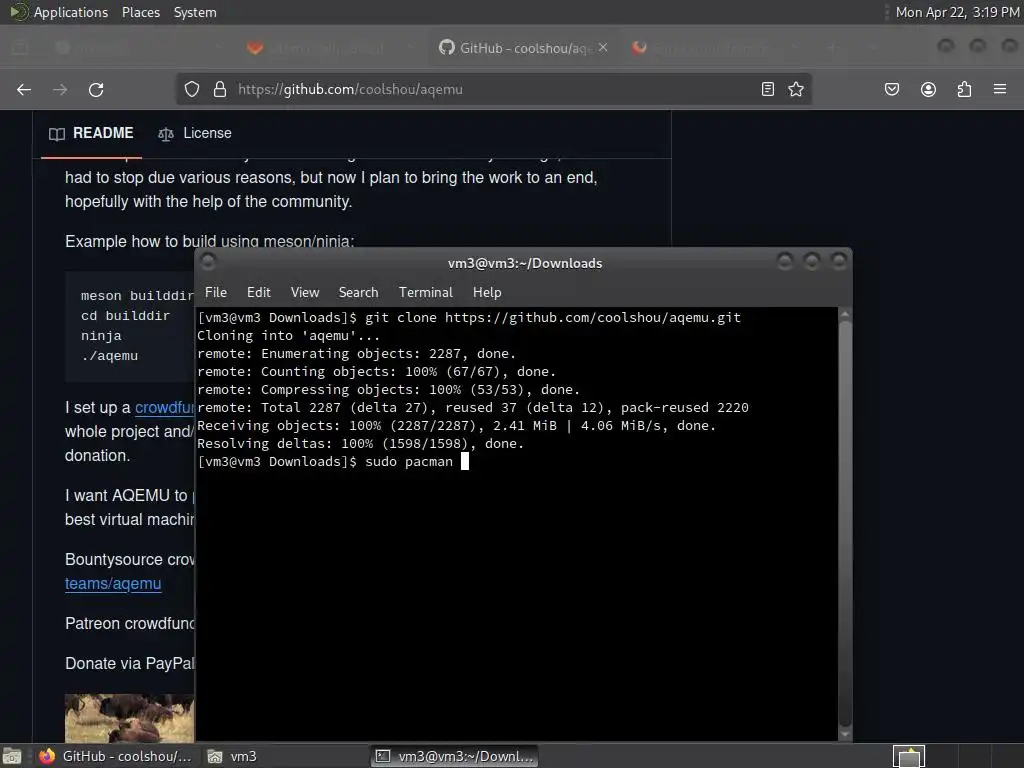Click the 'Resolving deltas: 100%' terminal line
Screen dimensions: 1024x768
[360, 443]
